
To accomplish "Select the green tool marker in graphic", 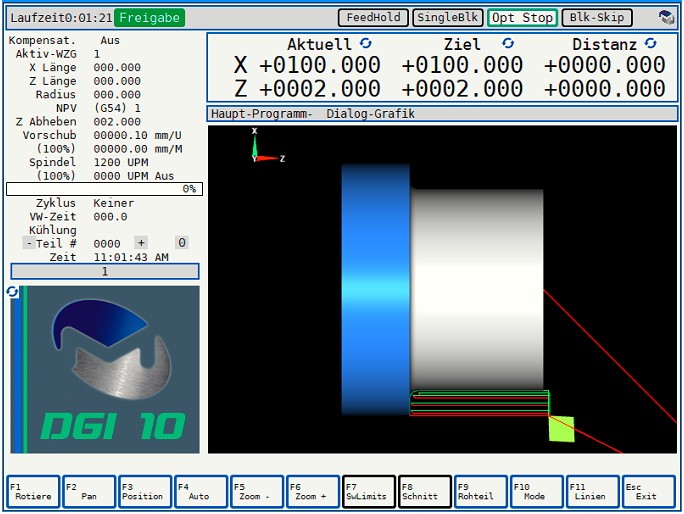I will pos(561,428).
